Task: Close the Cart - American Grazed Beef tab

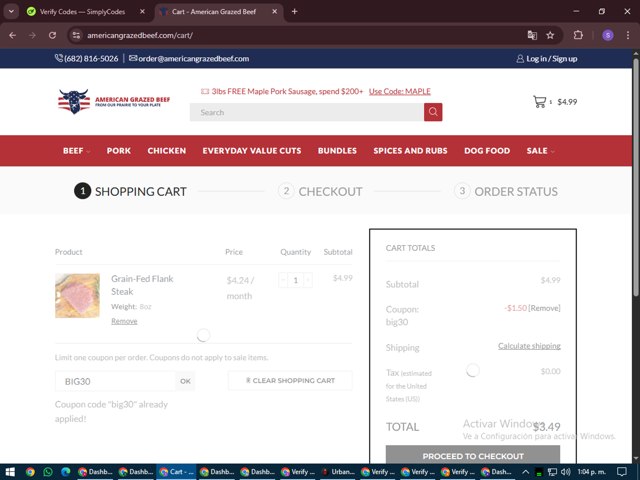Action: (x=275, y=12)
